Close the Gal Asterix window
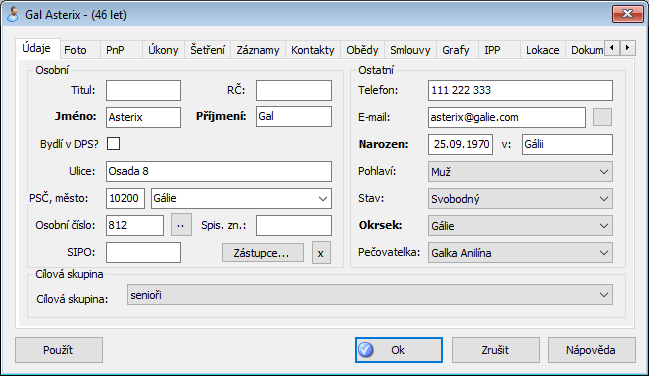The image size is (649, 376). [x=627, y=14]
